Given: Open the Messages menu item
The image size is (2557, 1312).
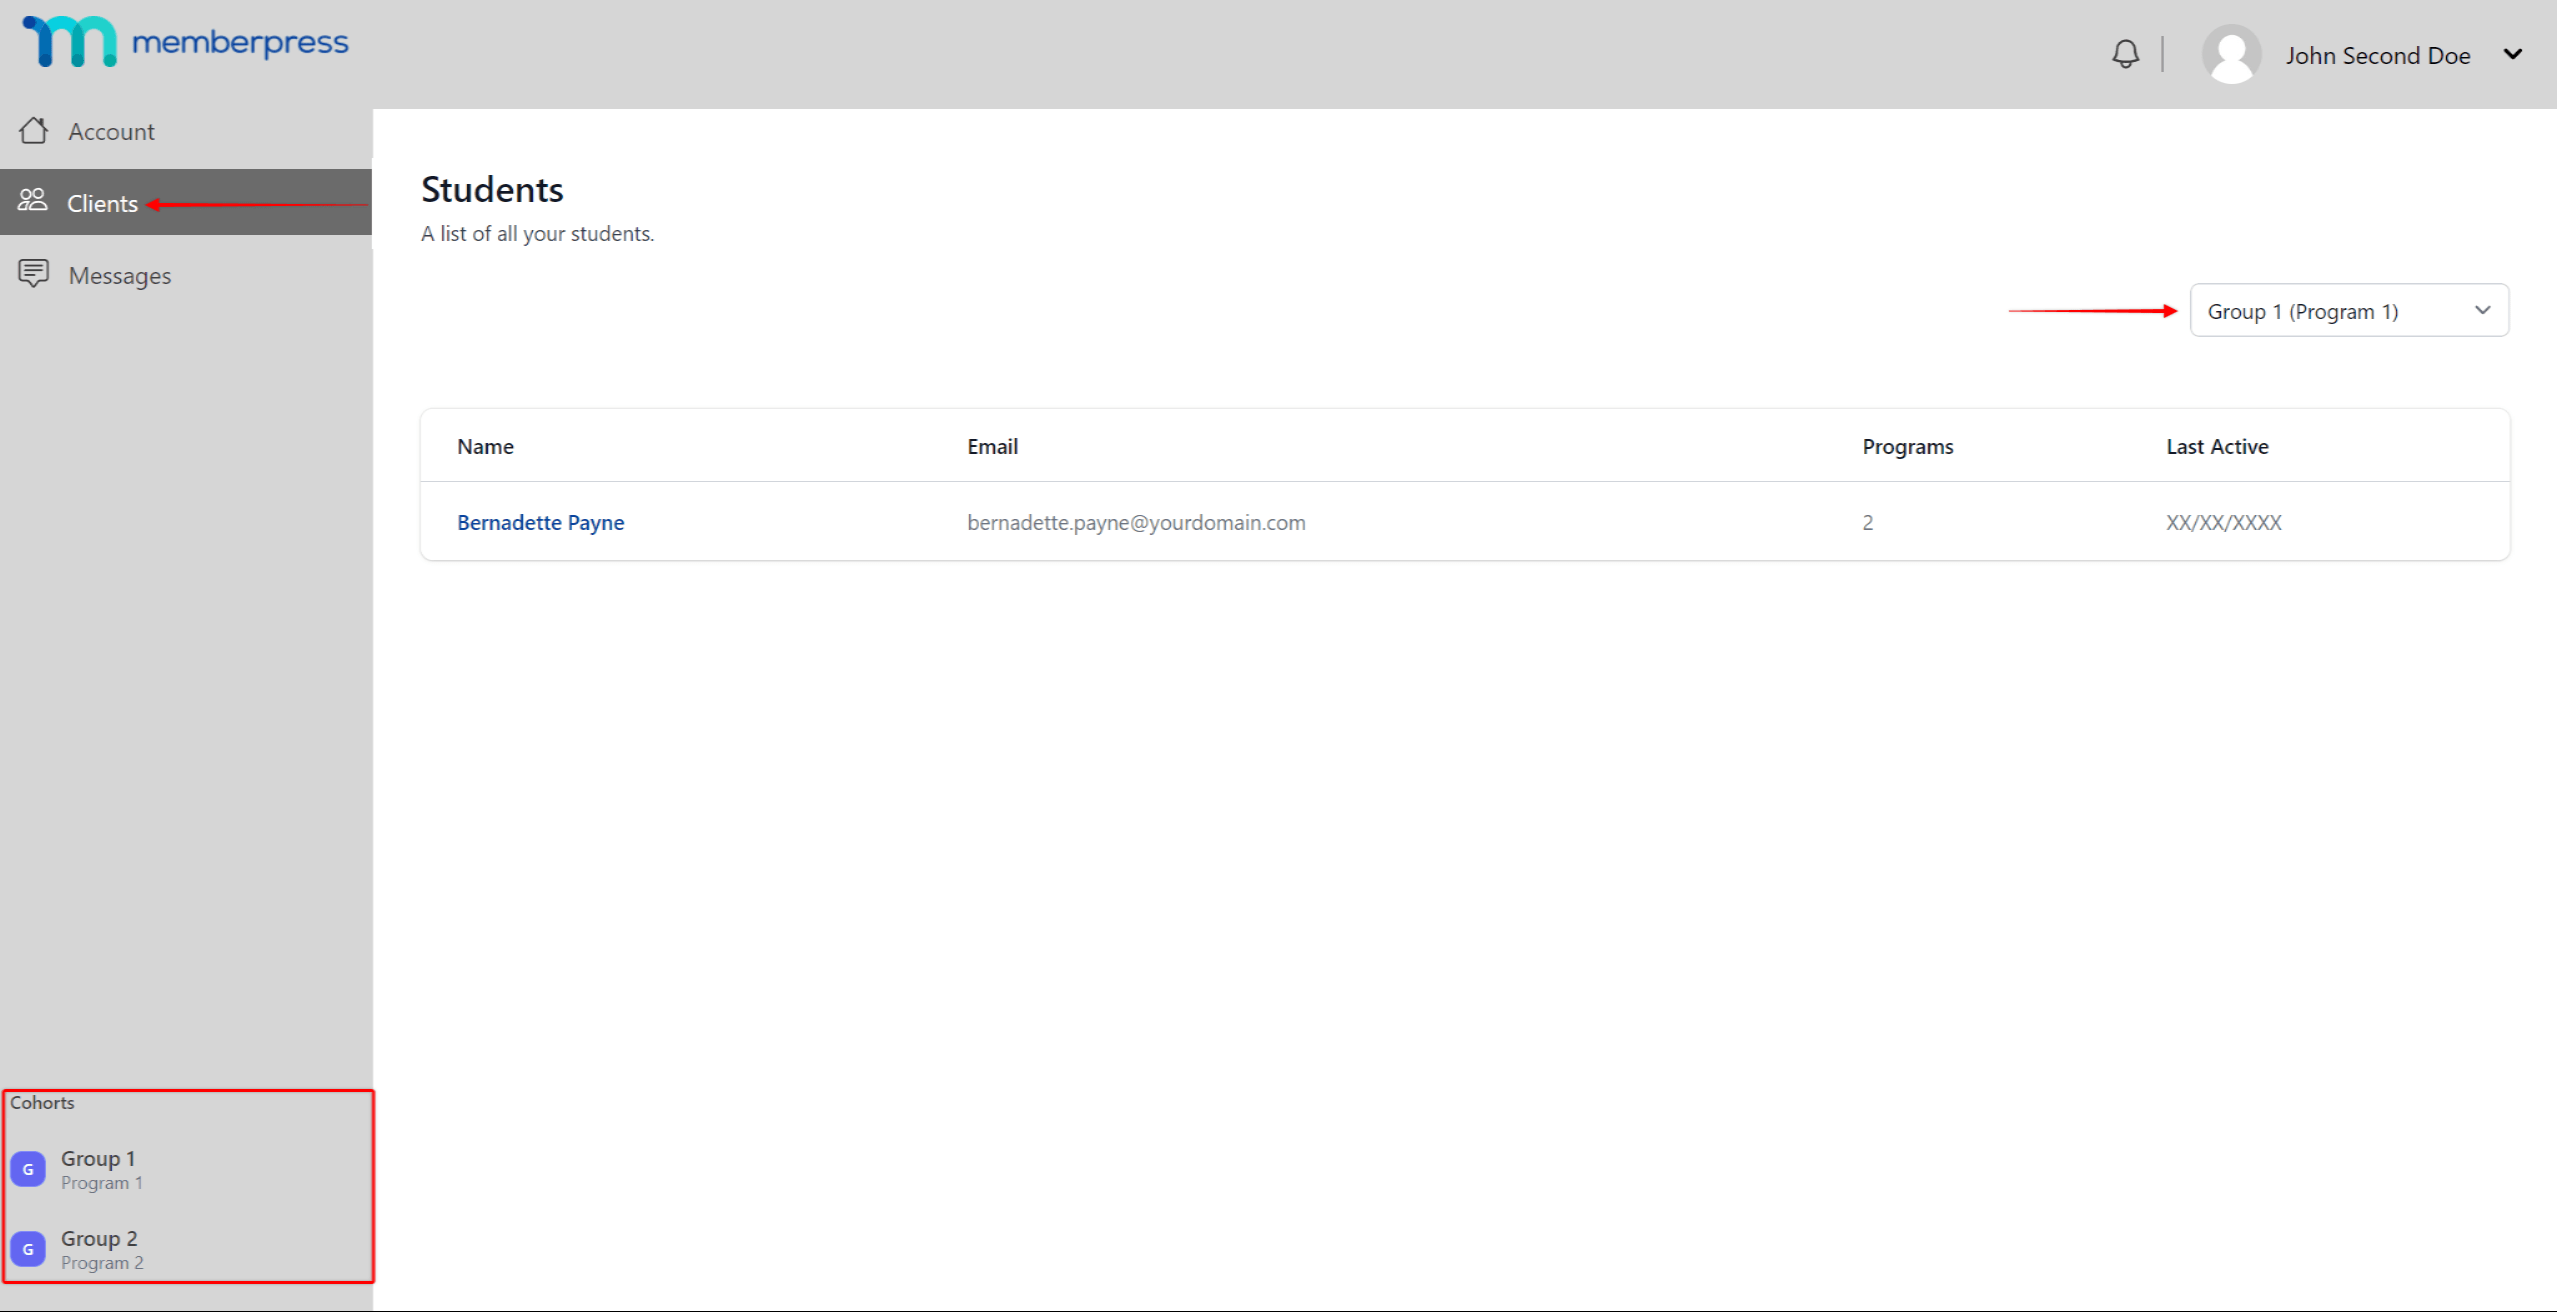Looking at the screenshot, I should tap(120, 274).
